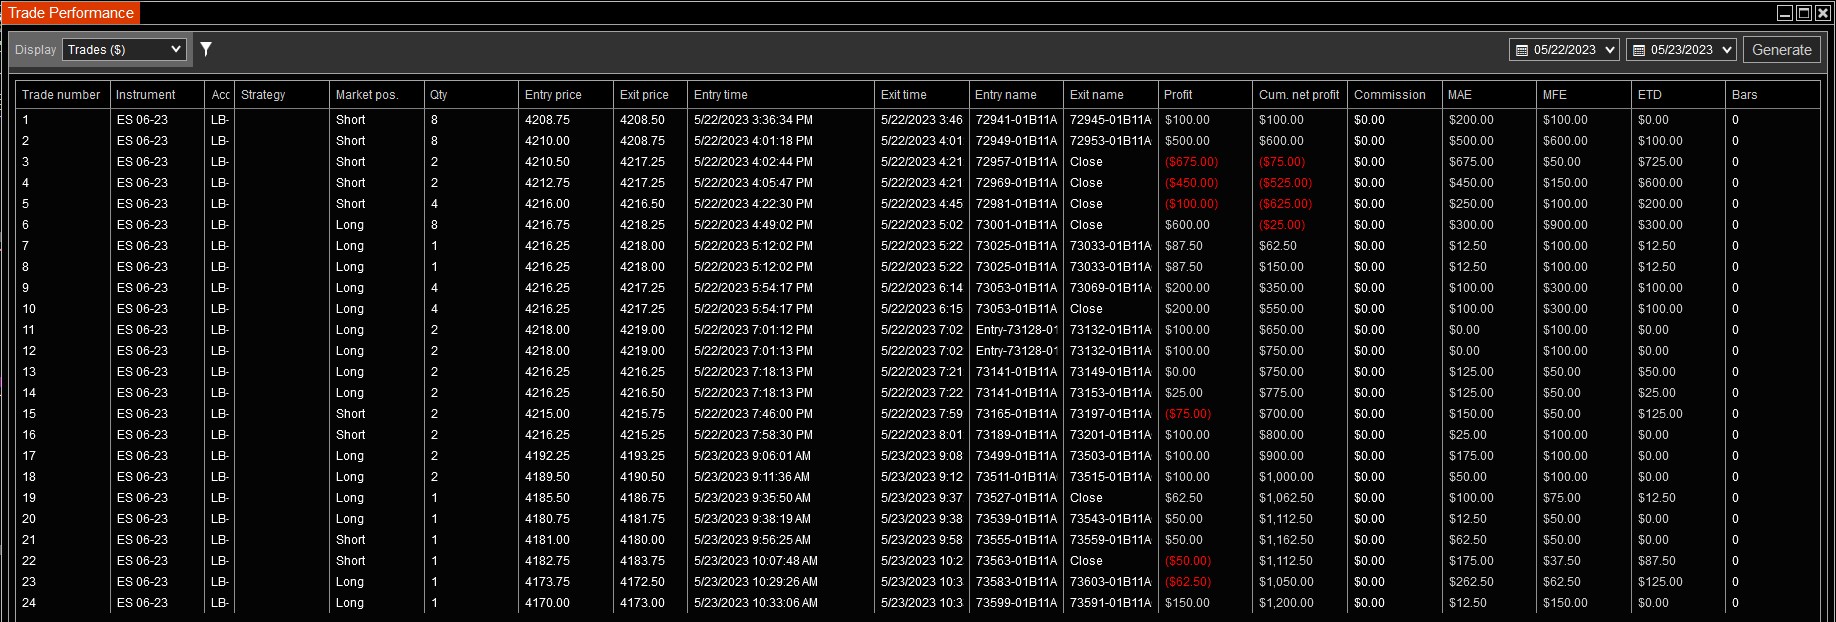Minimize the Trade Performance window
1836x622 pixels.
click(1785, 13)
